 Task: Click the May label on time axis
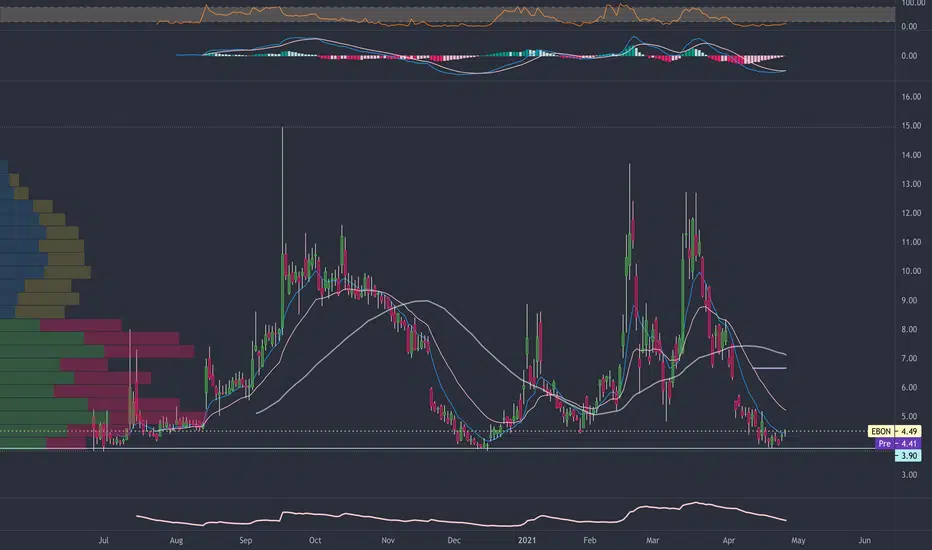[798, 540]
